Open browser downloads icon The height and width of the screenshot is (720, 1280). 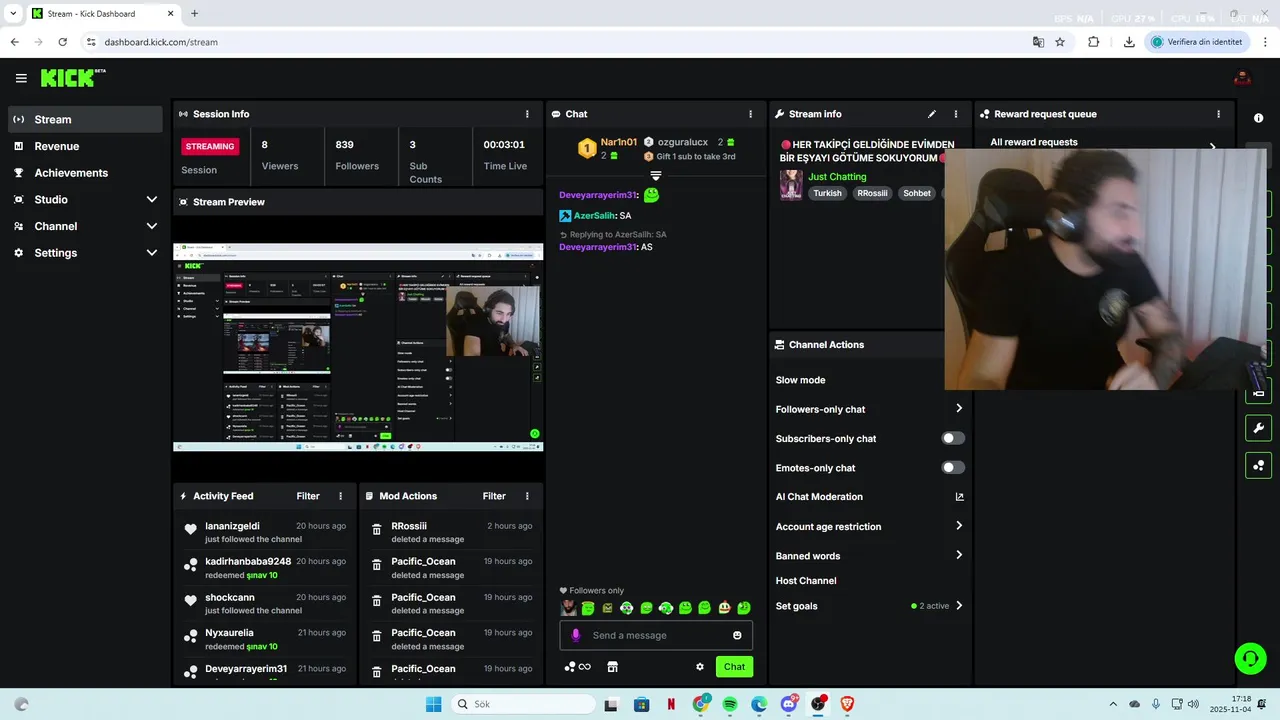tap(1129, 42)
